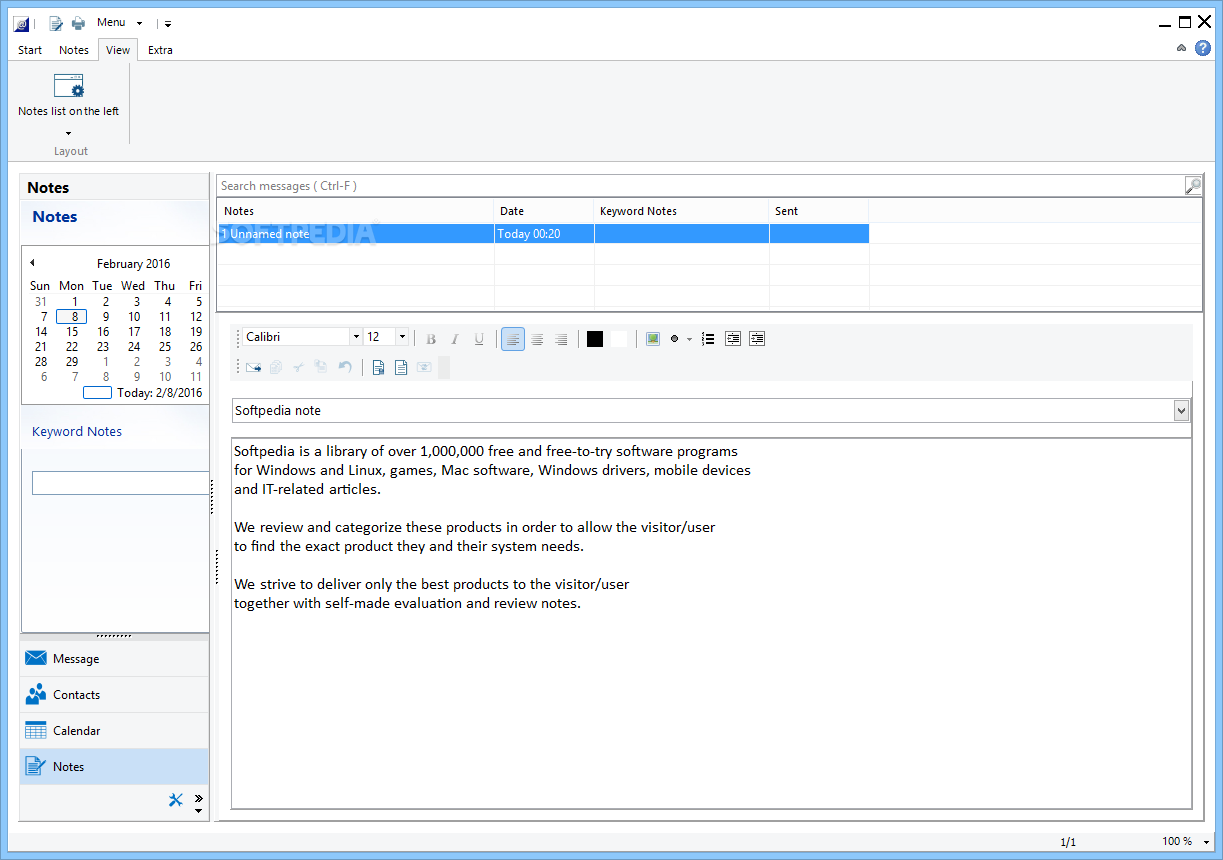The image size is (1223, 860).
Task: Toggle italic formatting
Action: click(x=455, y=339)
